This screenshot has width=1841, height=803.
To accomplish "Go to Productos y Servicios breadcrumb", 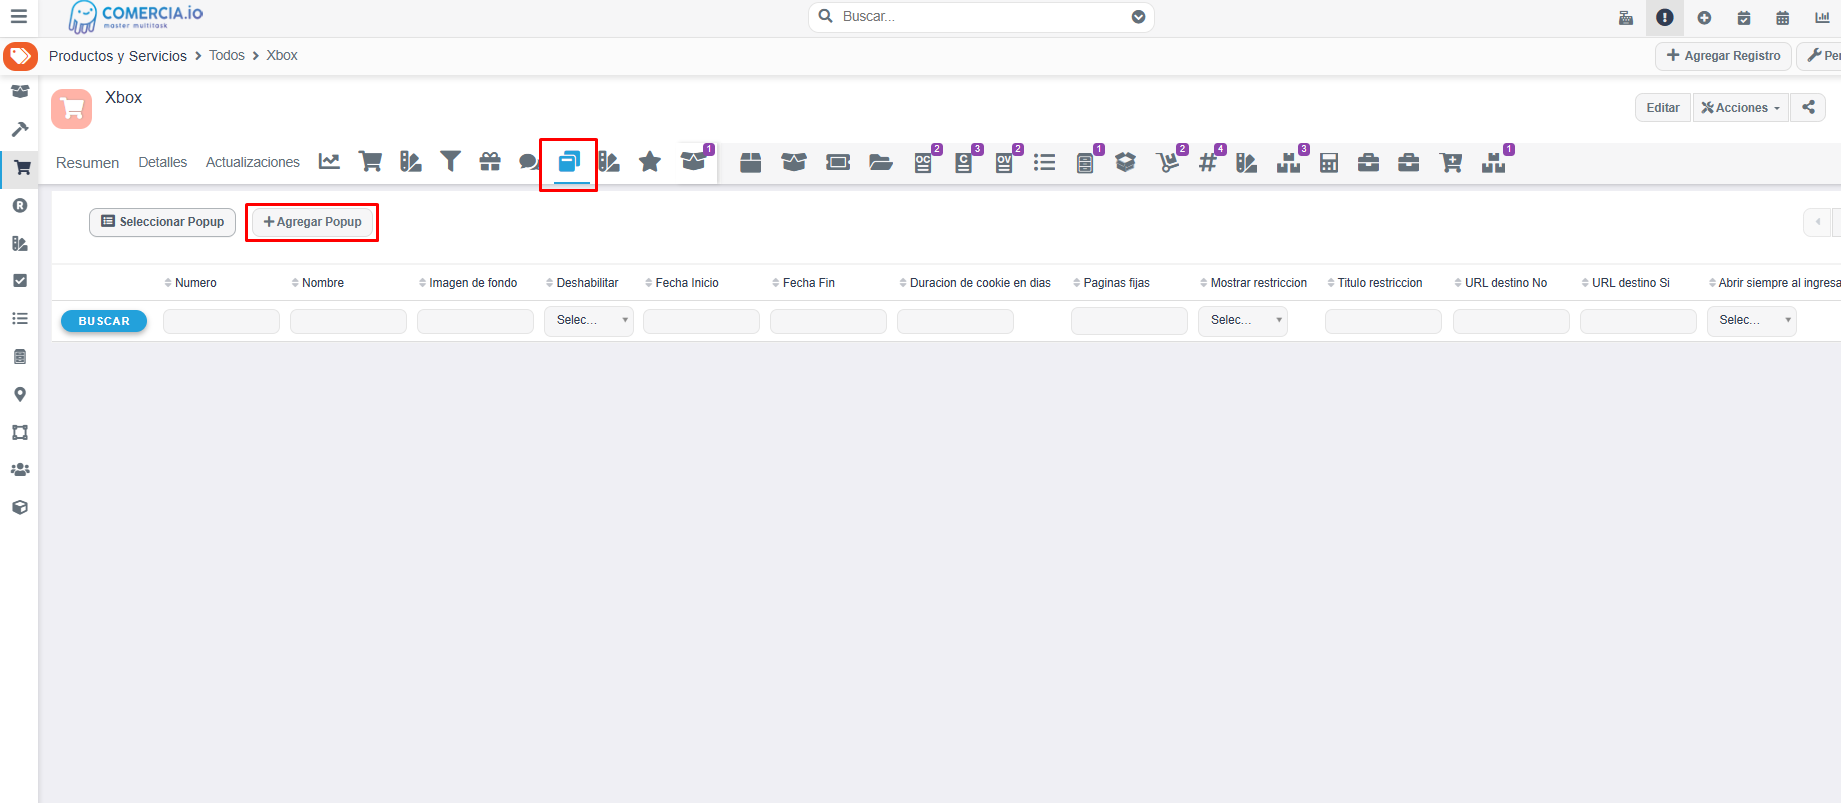I will pos(118,56).
